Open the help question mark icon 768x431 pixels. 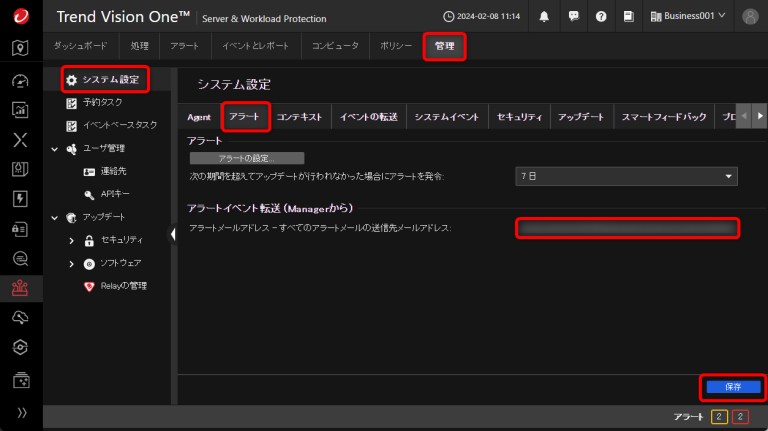coord(601,17)
